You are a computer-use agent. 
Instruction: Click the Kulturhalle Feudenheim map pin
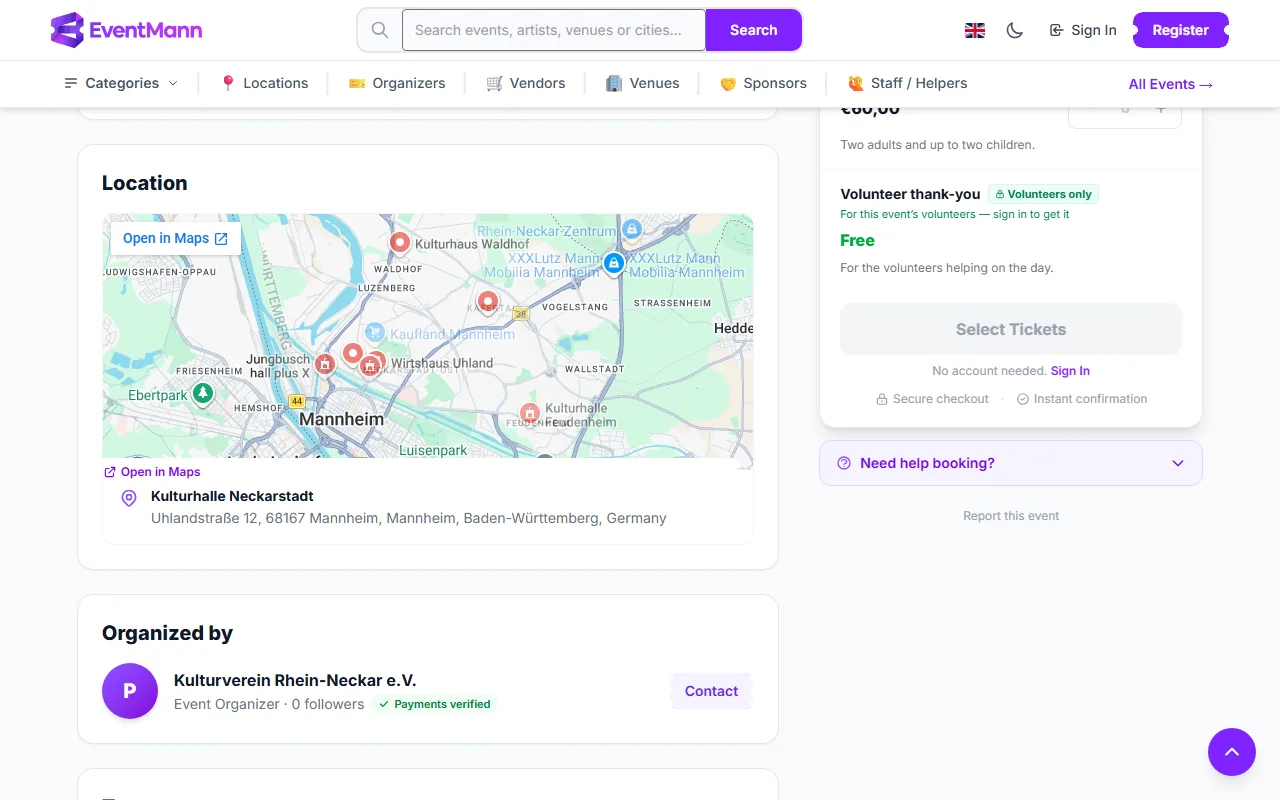[x=530, y=413]
